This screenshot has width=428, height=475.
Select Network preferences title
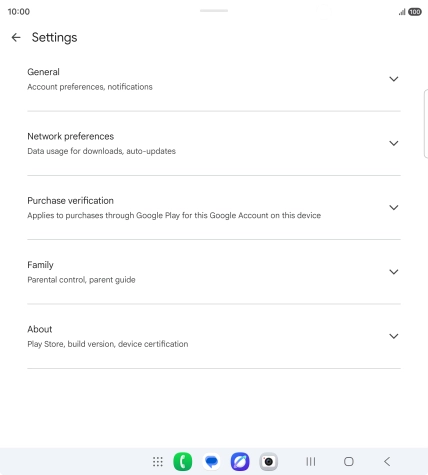pyautogui.click(x=71, y=136)
